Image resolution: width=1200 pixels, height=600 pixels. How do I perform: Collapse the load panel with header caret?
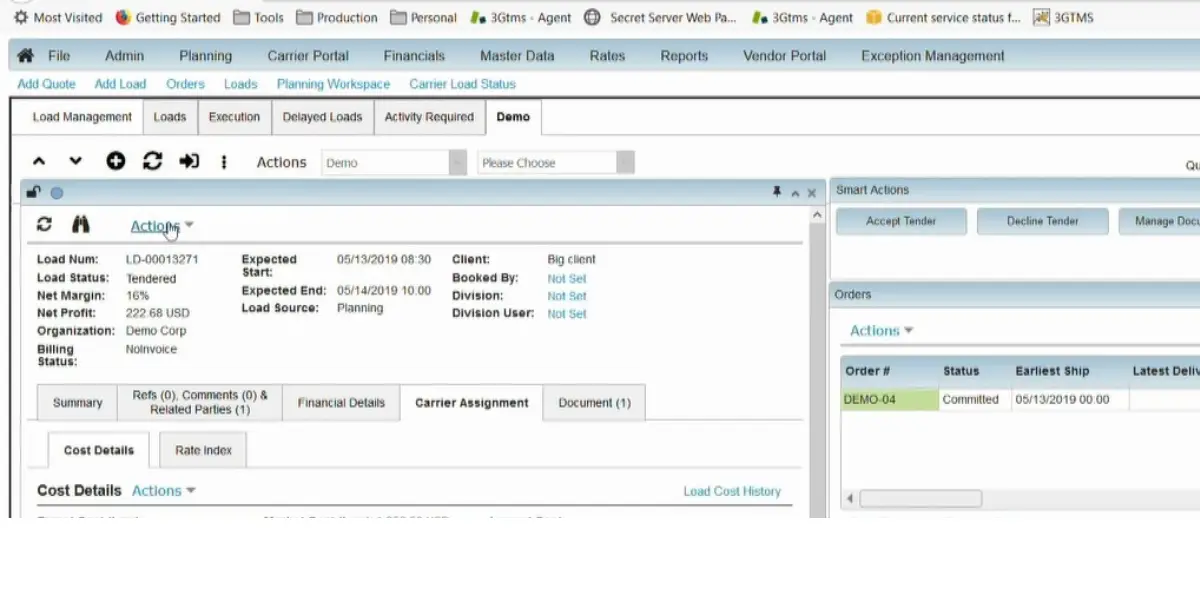click(x=795, y=193)
